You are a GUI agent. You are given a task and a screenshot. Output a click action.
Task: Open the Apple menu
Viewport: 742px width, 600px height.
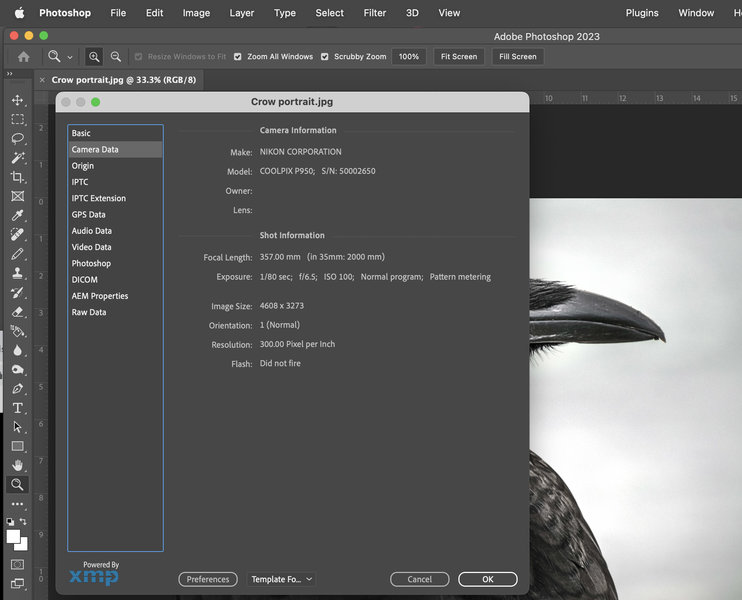pyautogui.click(x=19, y=13)
